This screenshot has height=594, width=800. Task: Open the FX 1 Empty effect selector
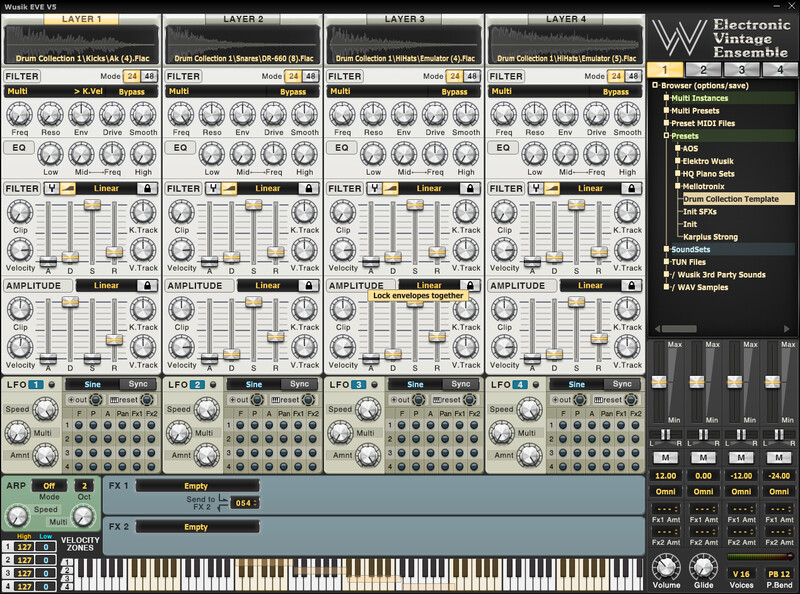coord(197,486)
